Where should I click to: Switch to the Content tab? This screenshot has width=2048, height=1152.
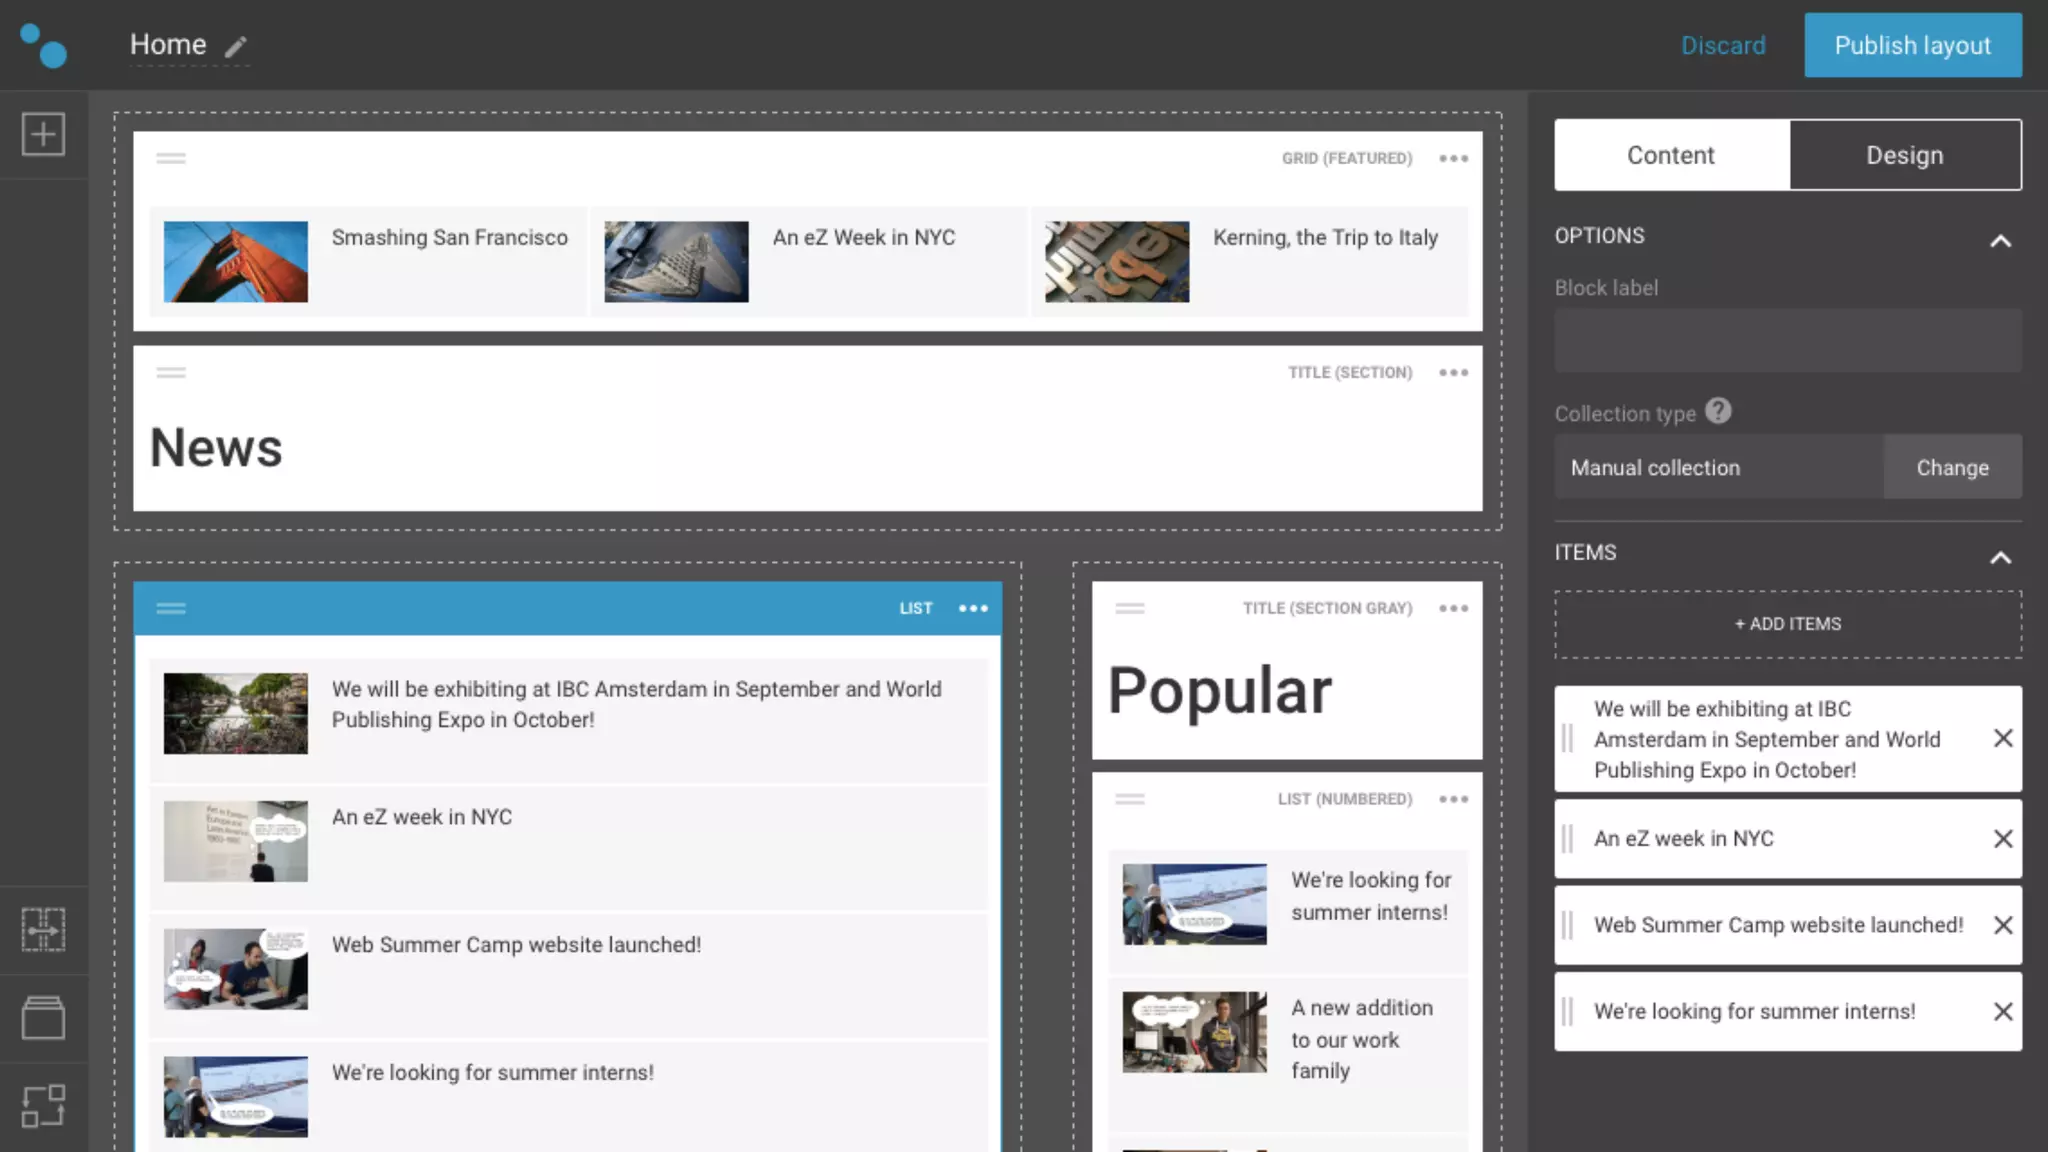click(x=1671, y=155)
